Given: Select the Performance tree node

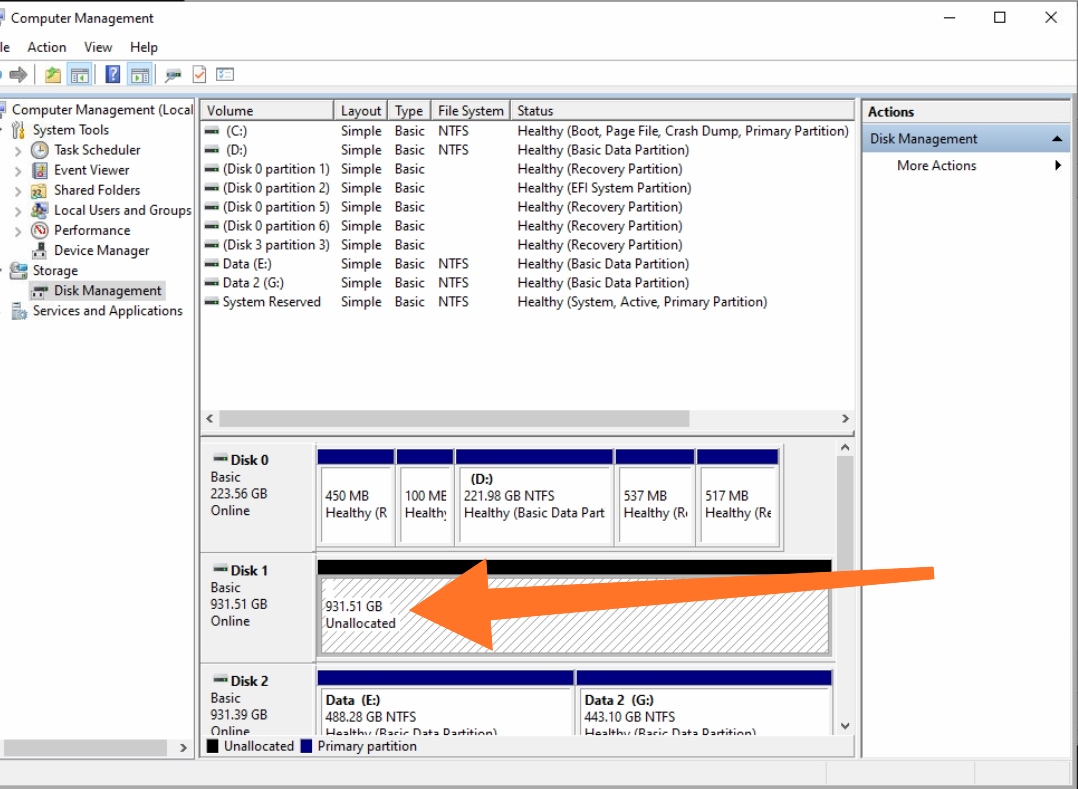Looking at the screenshot, I should click(92, 230).
